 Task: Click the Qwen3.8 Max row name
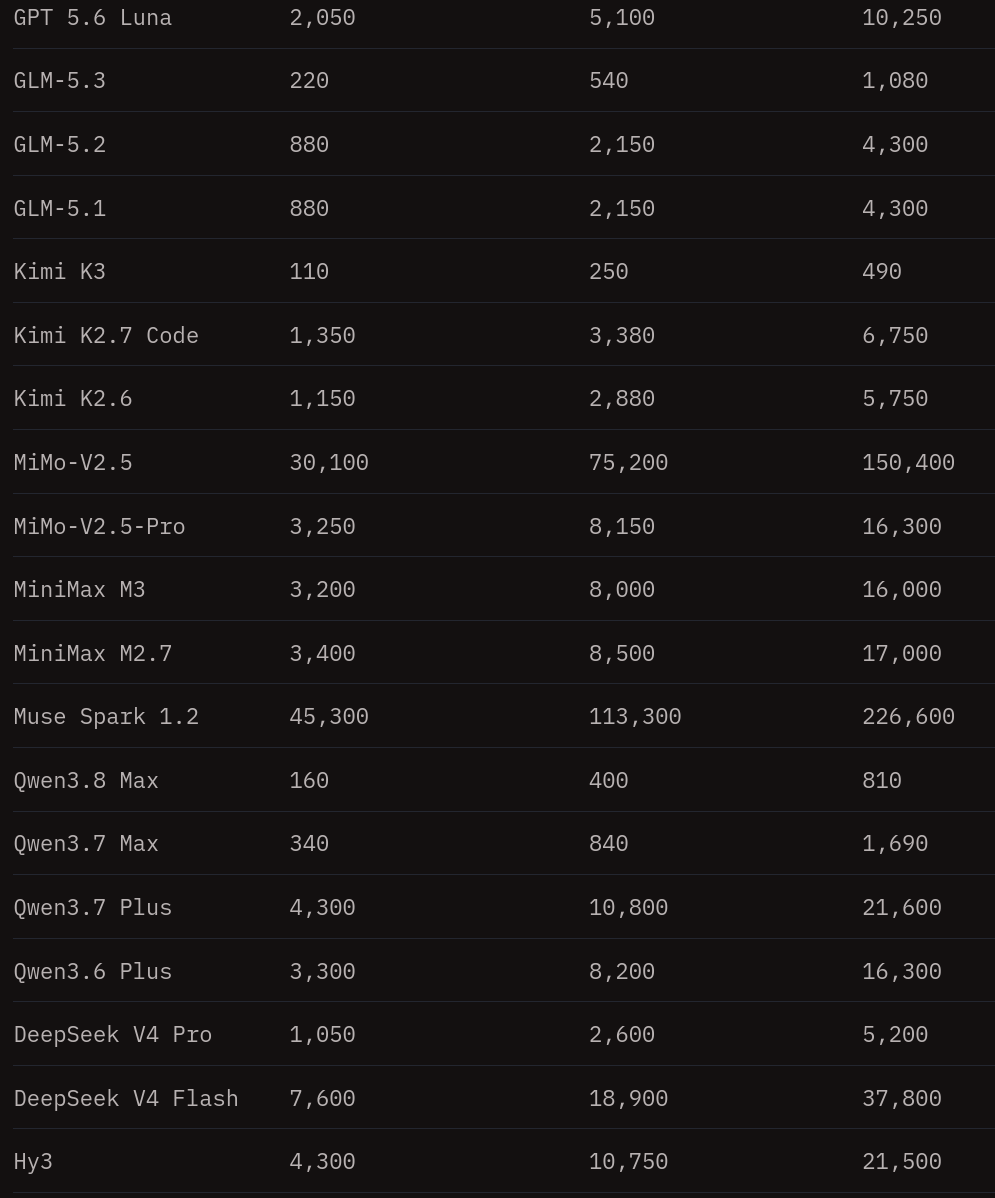pos(86,781)
